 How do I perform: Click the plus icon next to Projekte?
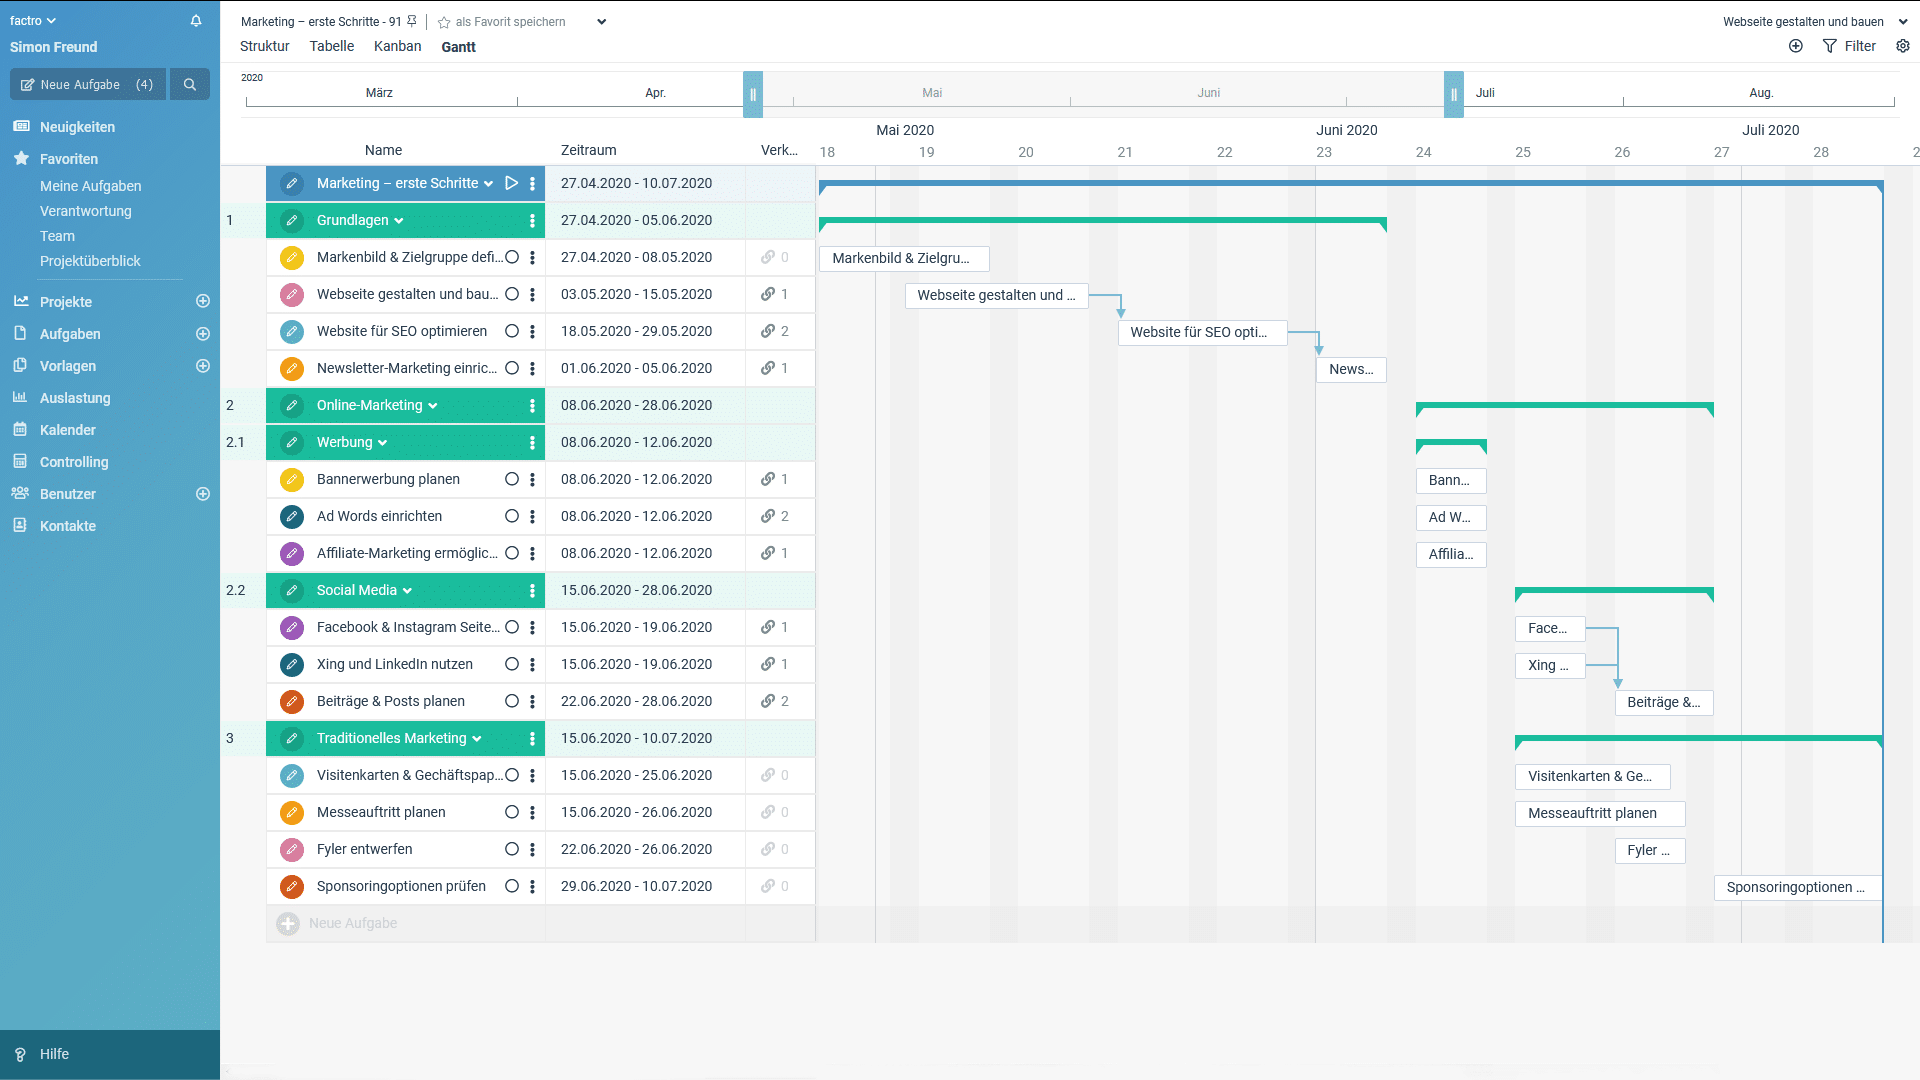[203, 301]
